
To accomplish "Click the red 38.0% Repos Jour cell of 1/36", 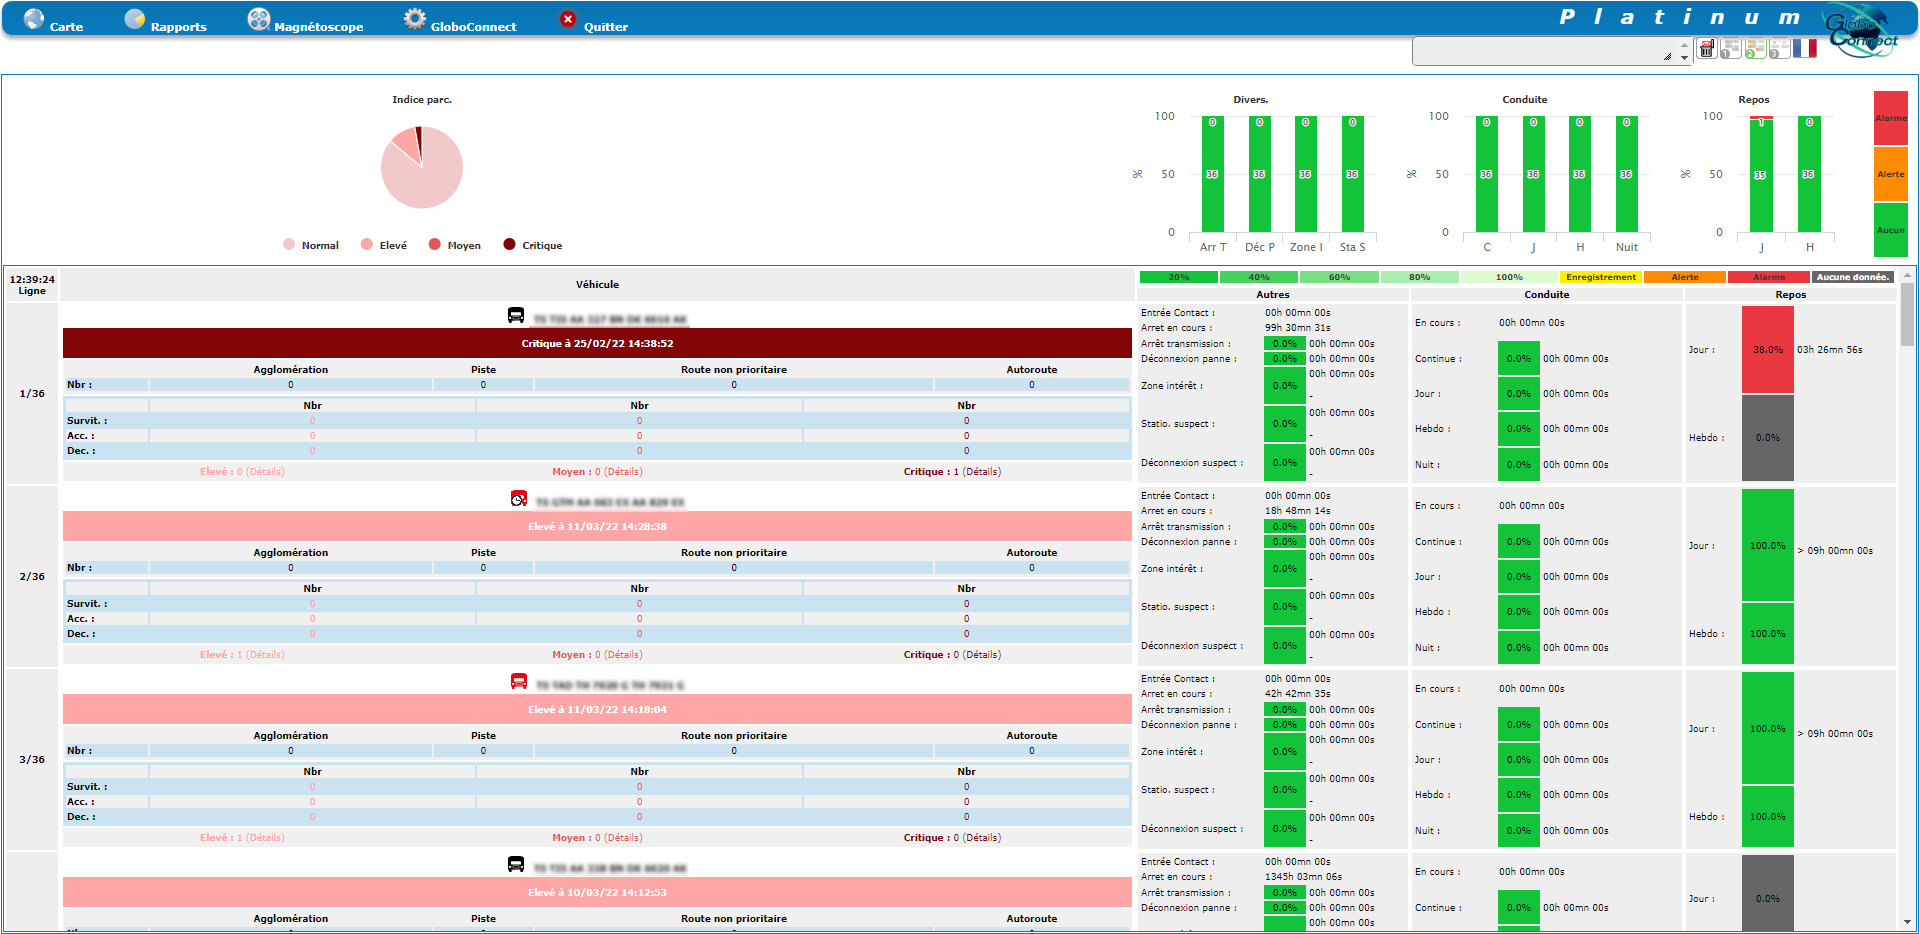I will [x=1767, y=350].
